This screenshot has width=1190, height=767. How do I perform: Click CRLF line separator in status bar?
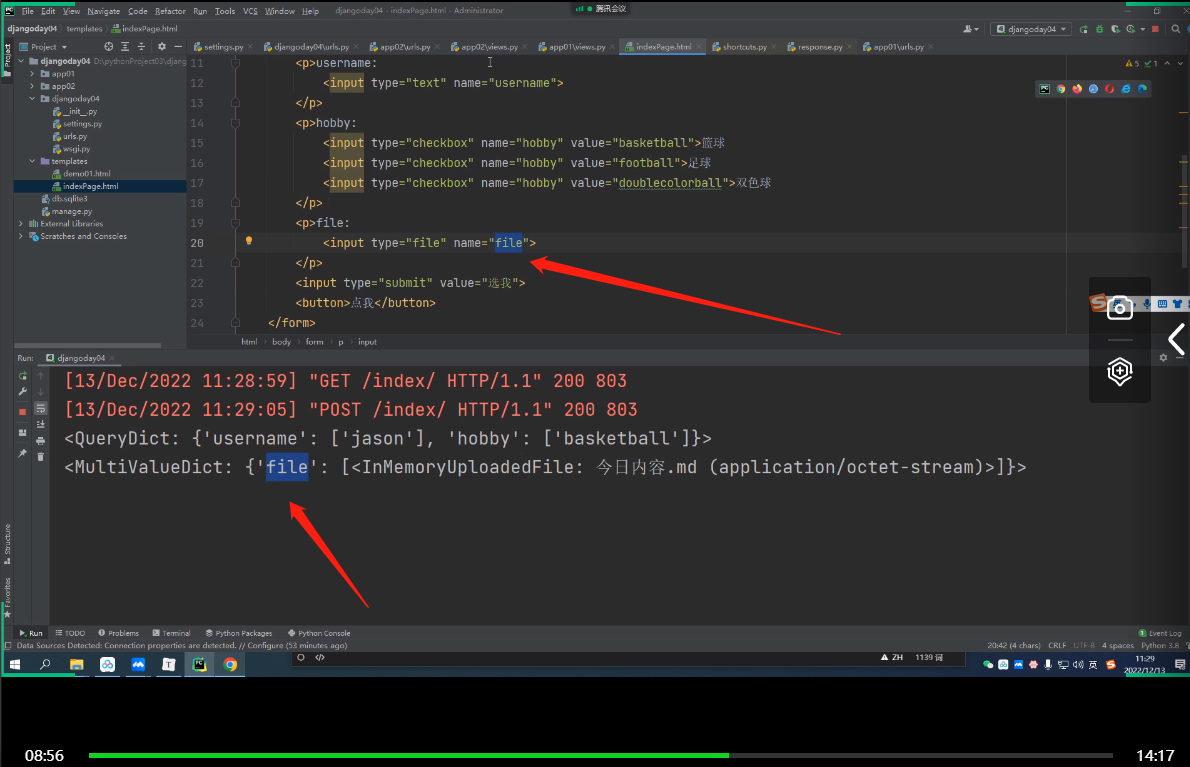[1057, 646]
